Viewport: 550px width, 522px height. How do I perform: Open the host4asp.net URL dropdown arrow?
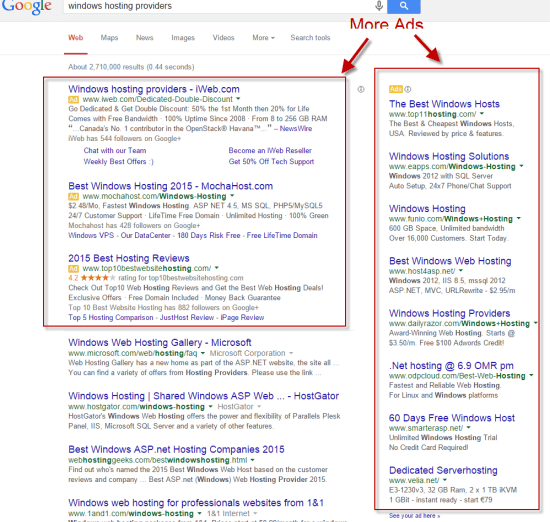[x=461, y=270]
